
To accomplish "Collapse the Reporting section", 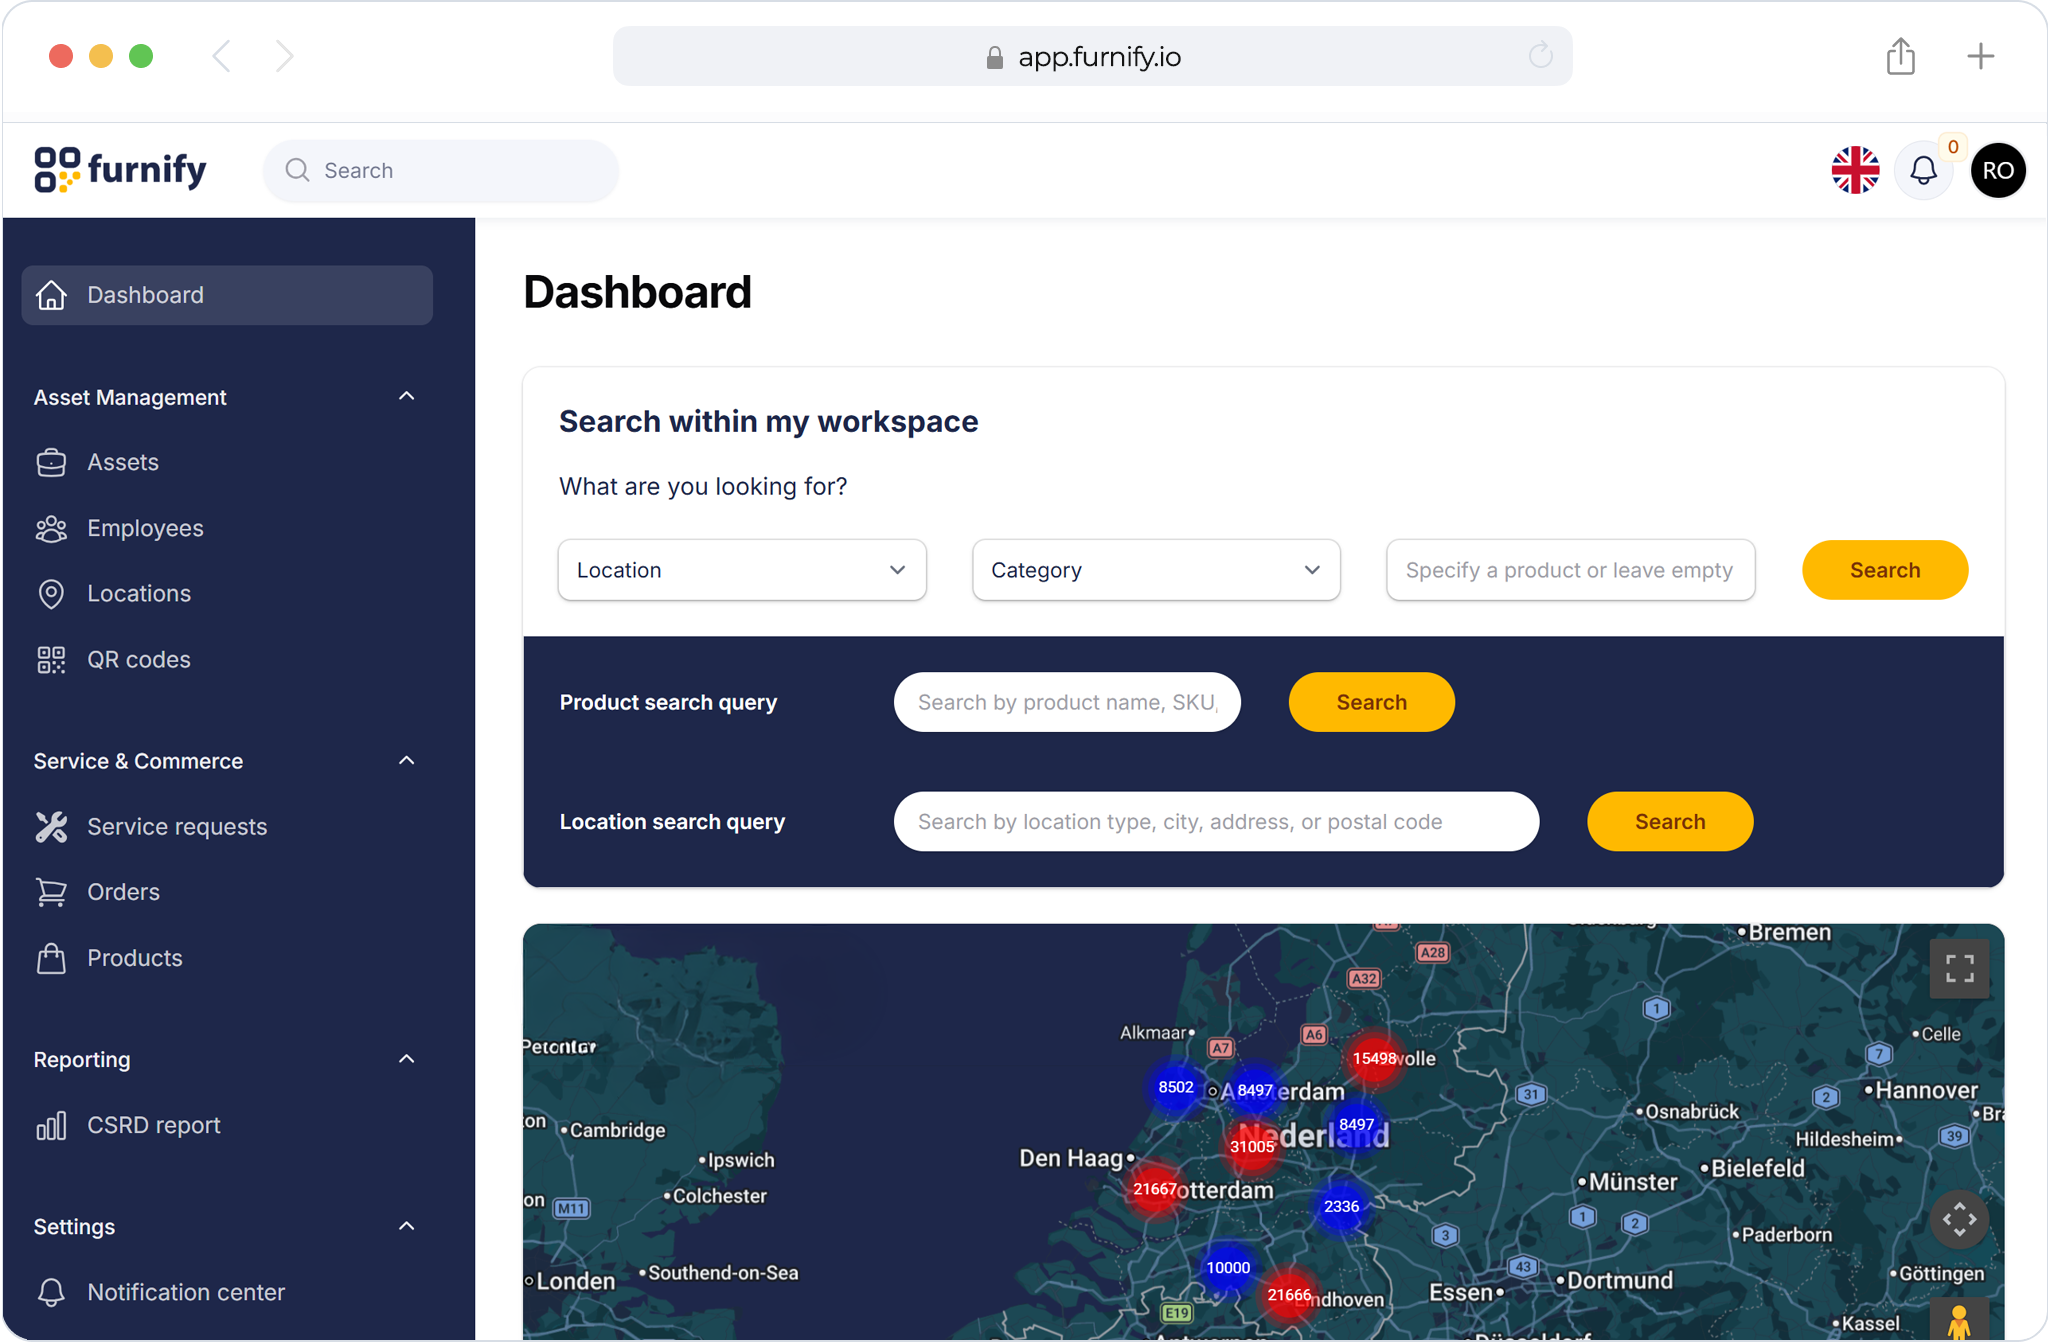I will 406,1058.
